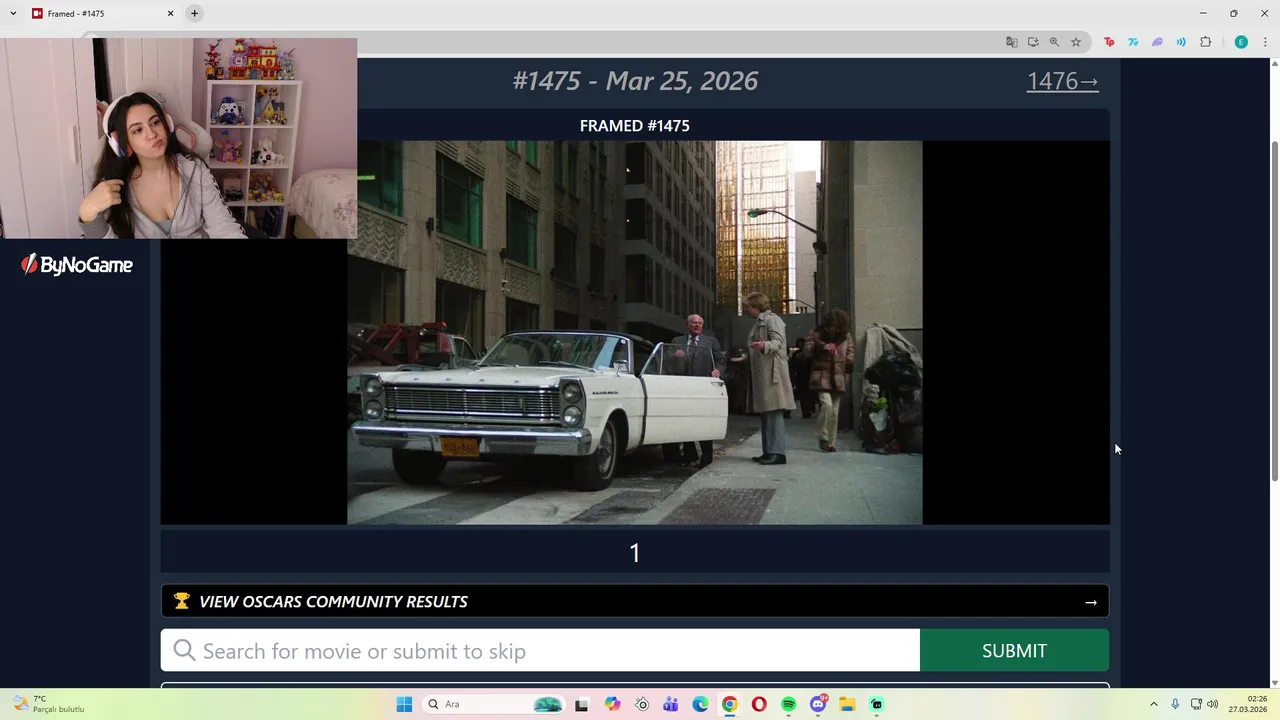Open the blue sound-wave browser extension

click(x=1181, y=42)
